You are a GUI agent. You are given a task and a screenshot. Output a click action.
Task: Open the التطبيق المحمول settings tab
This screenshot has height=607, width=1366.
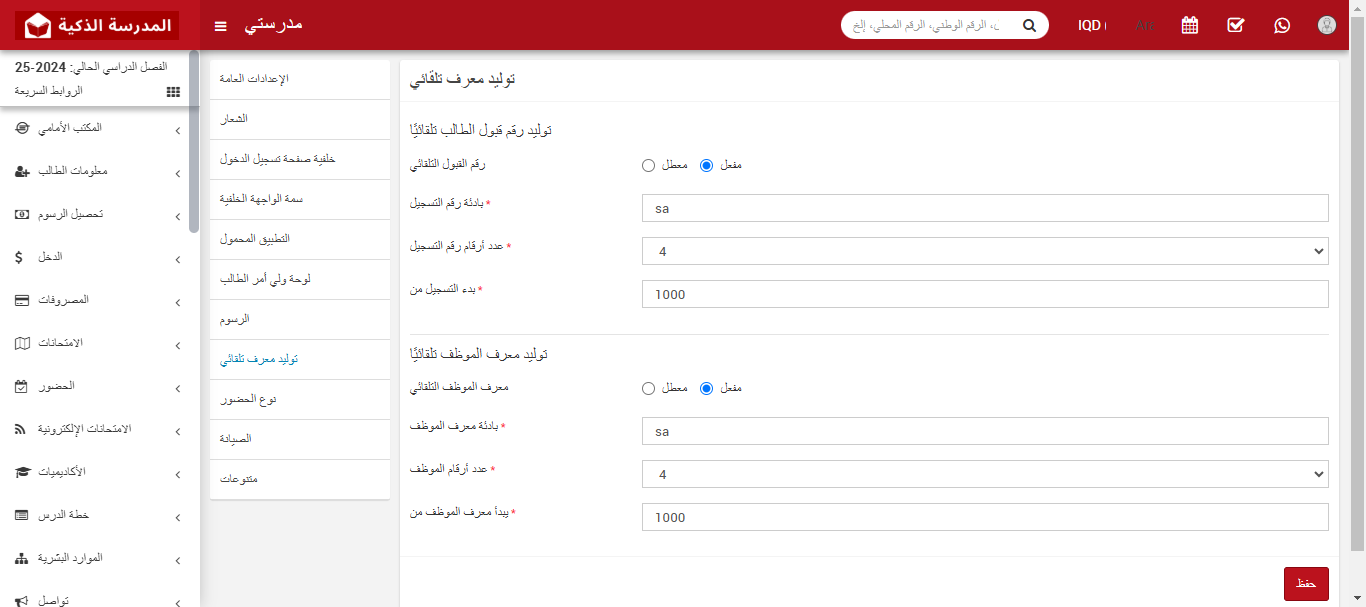(299, 239)
